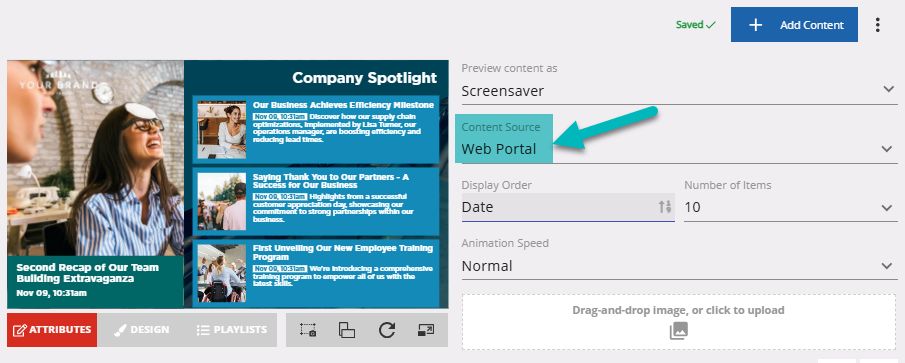Open the Animation Speed dropdown
The height and width of the screenshot is (363, 905).
pos(679,266)
